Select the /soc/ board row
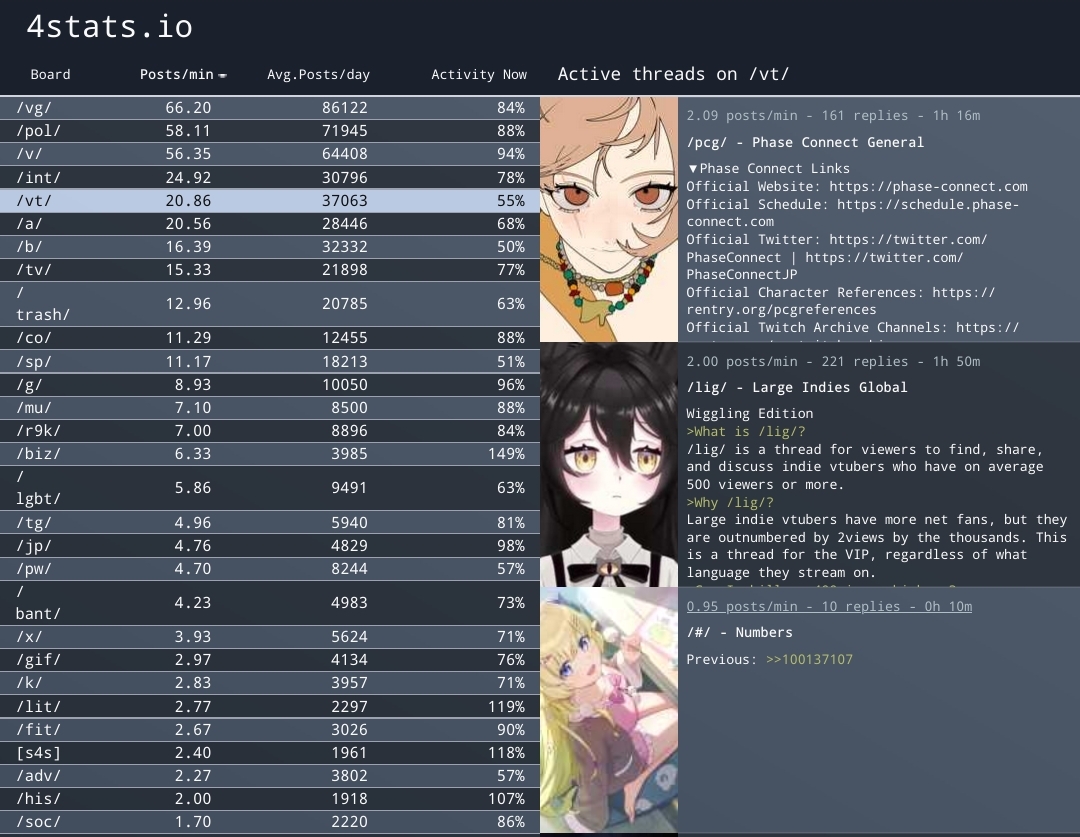Screen dimensions: 1080x837 click(270, 822)
